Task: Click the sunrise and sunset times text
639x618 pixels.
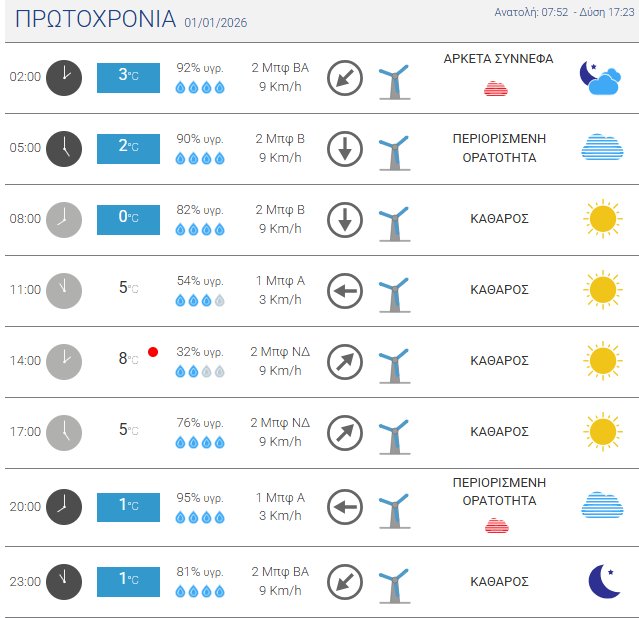Action: 565,13
